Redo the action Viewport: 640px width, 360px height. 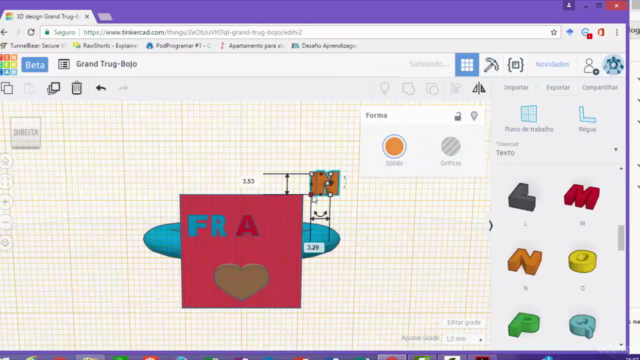(x=123, y=88)
